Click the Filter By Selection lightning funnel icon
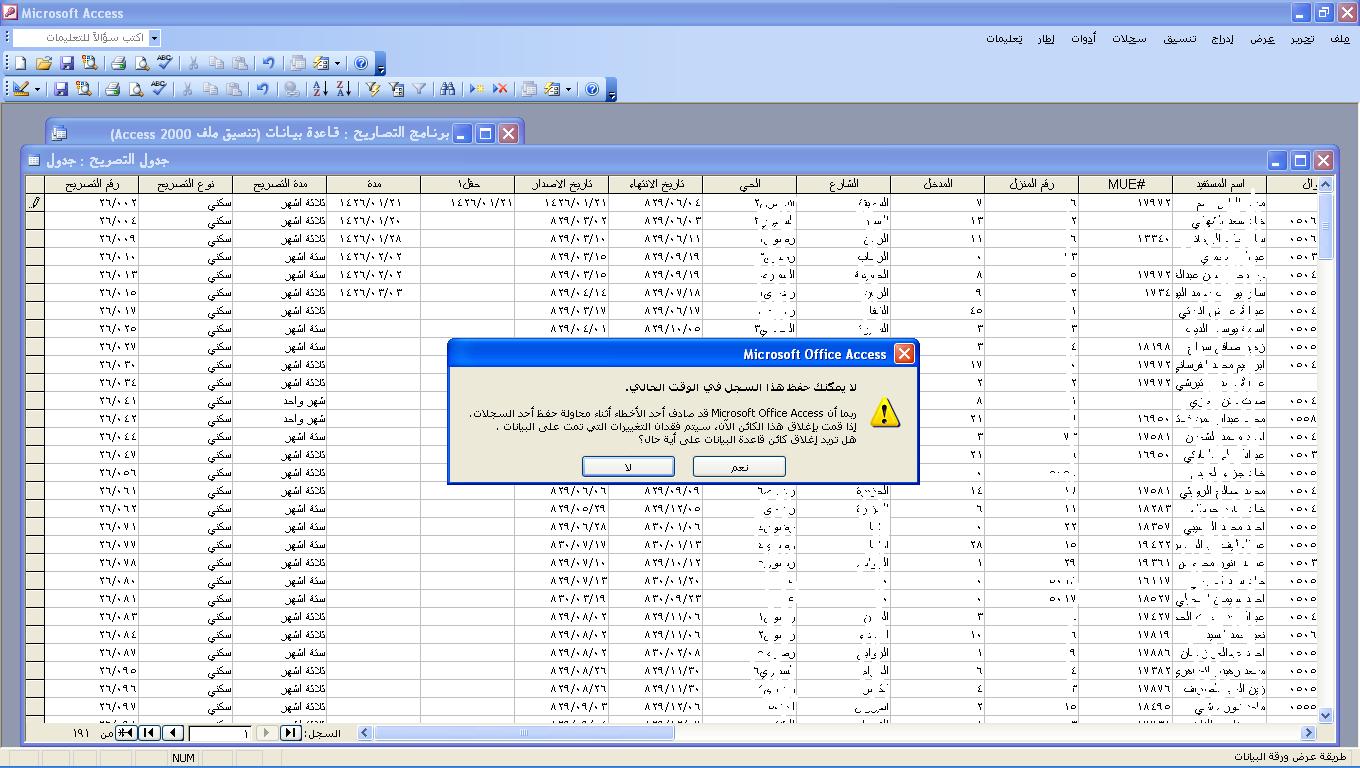This screenshot has width=1360, height=768. pyautogui.click(x=373, y=89)
